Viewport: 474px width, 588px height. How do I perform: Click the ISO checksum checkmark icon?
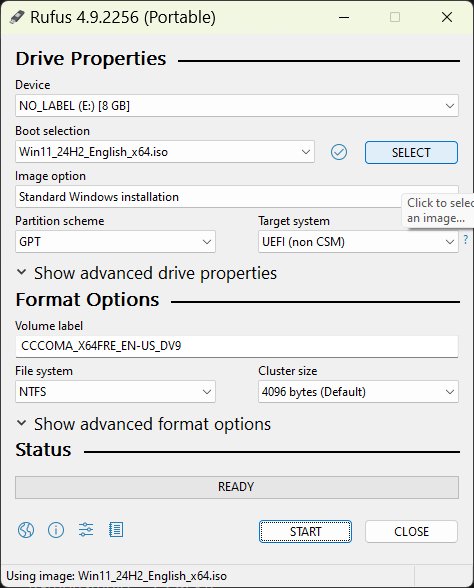(339, 152)
